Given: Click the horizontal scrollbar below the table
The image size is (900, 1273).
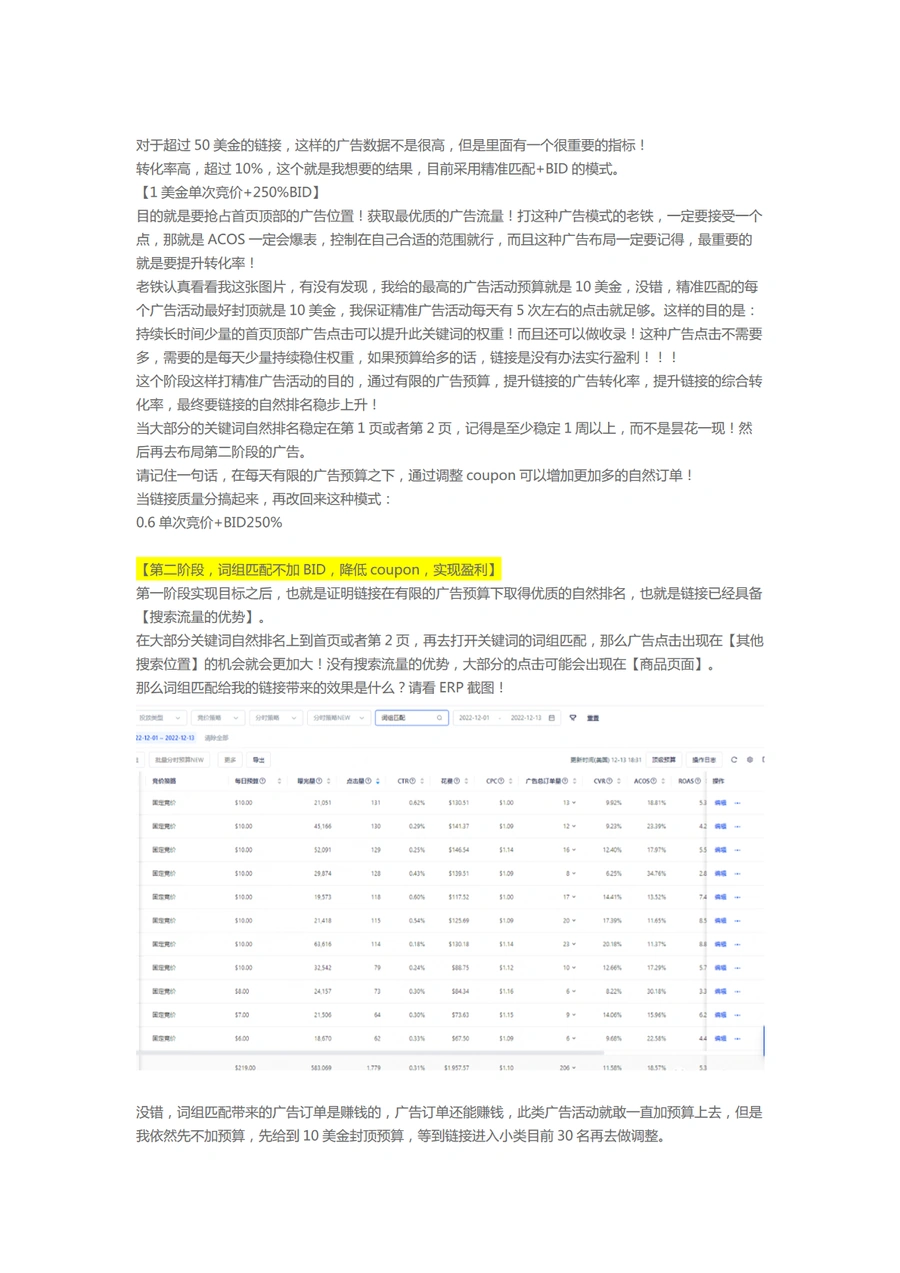Looking at the screenshot, I should tap(368, 1051).
